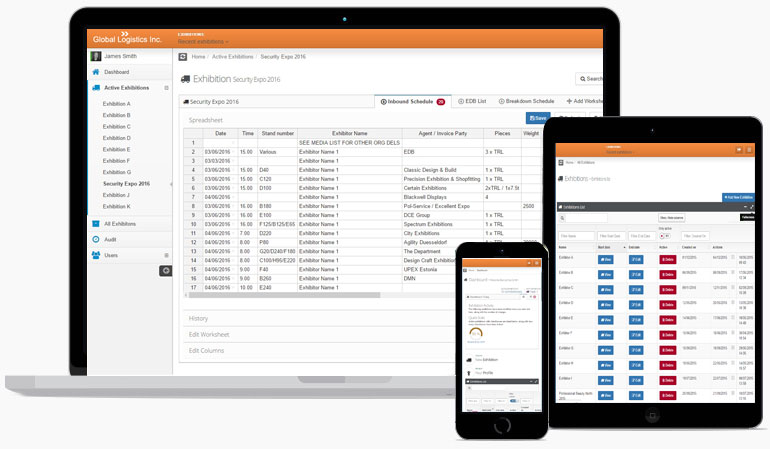The height and width of the screenshot is (449, 770).
Task: Switch to the EDB List tab
Action: [x=472, y=101]
